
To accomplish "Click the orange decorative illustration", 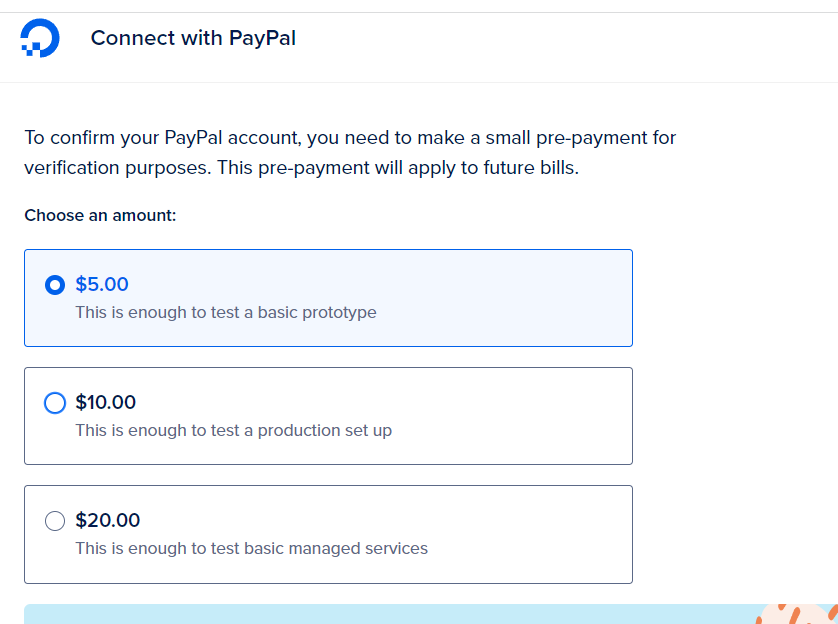I will [795, 614].
